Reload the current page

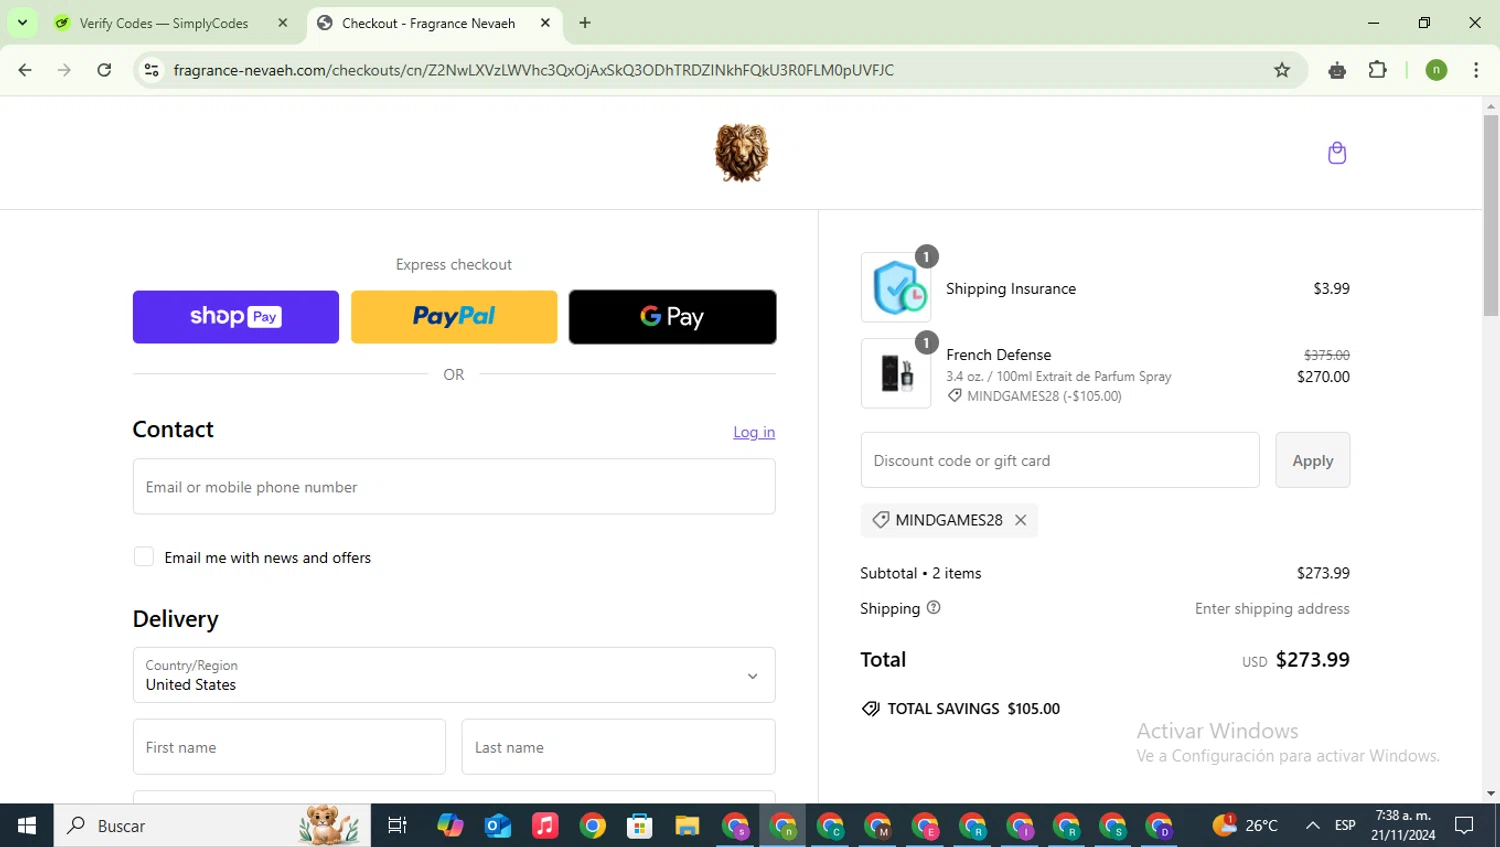104,70
